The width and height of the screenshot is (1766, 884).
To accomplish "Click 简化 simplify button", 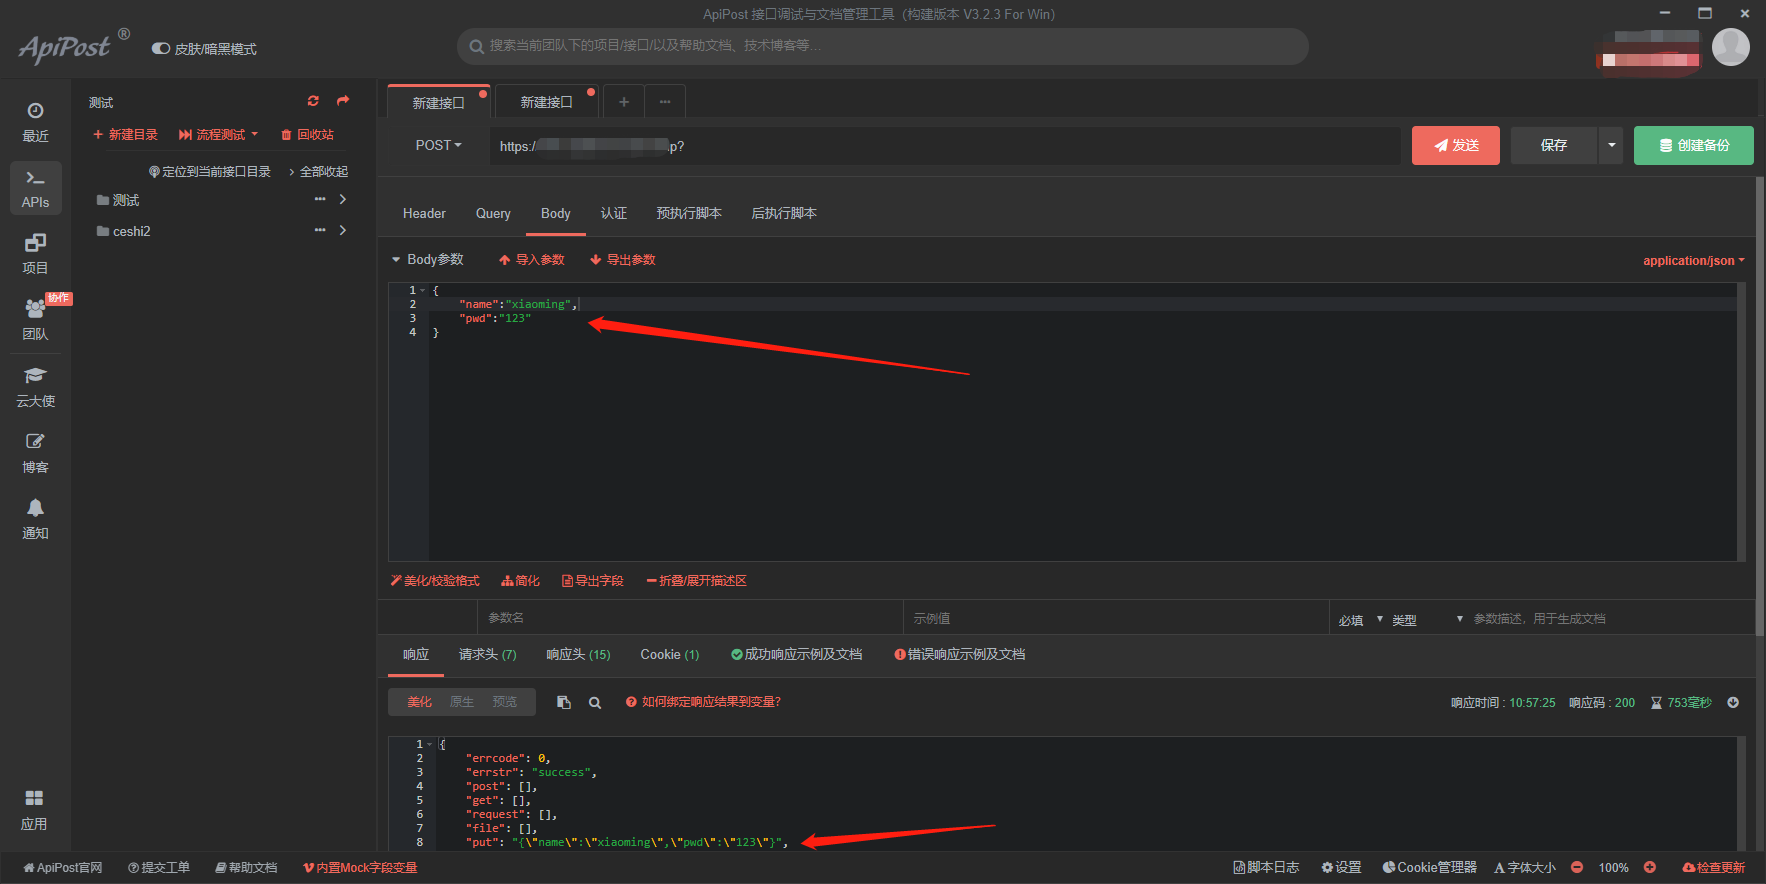I will 520,580.
